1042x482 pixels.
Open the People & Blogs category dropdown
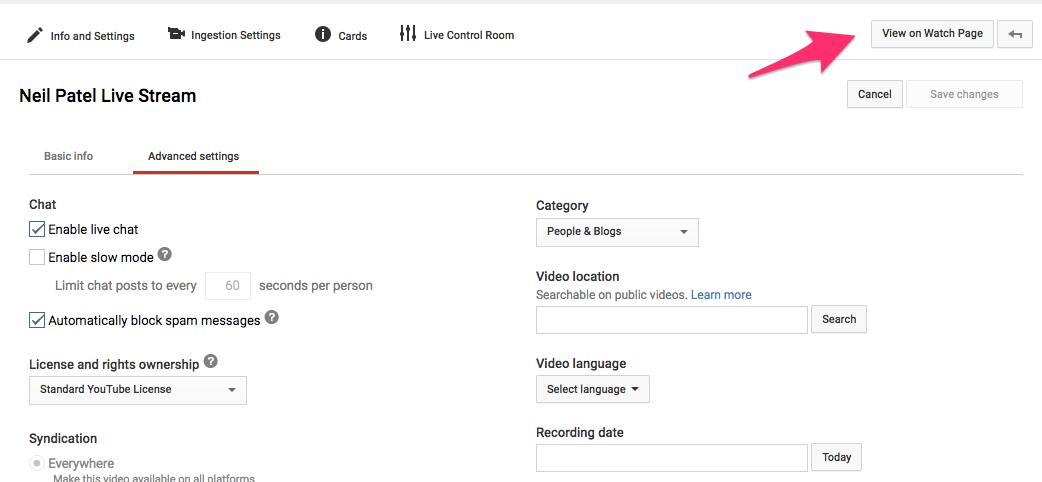617,232
